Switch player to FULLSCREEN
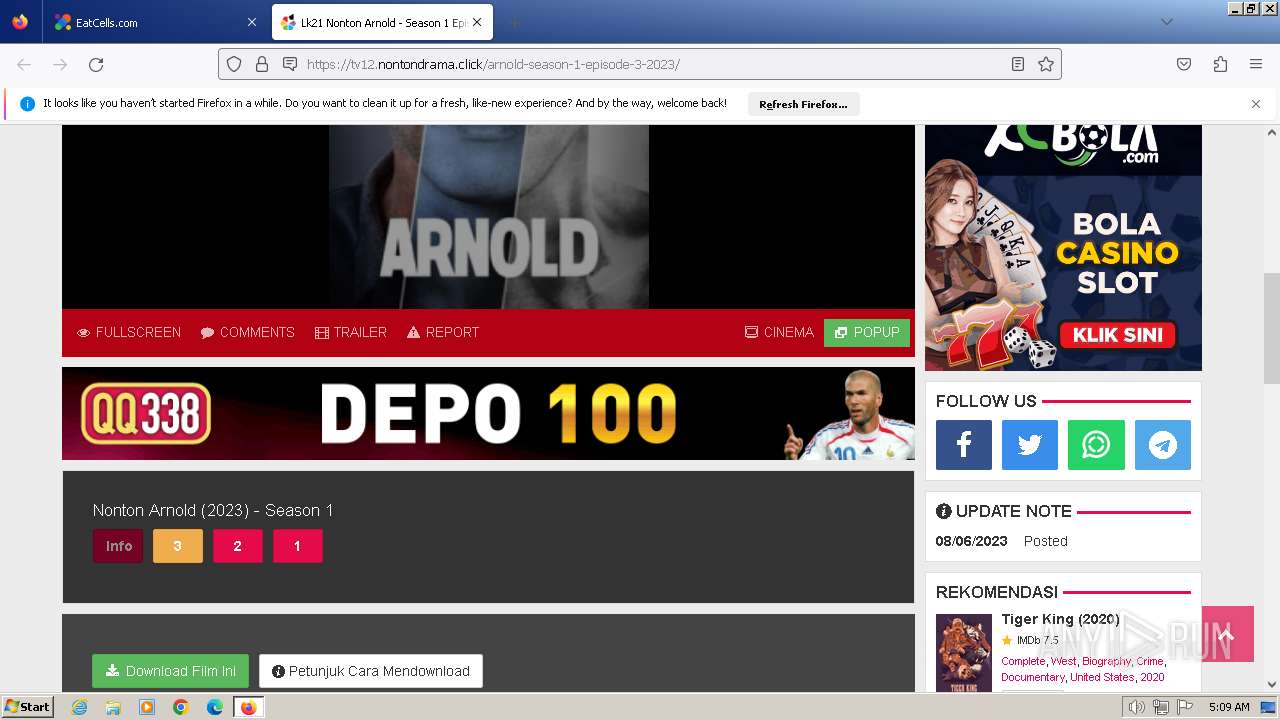The image size is (1280, 720). tap(129, 332)
